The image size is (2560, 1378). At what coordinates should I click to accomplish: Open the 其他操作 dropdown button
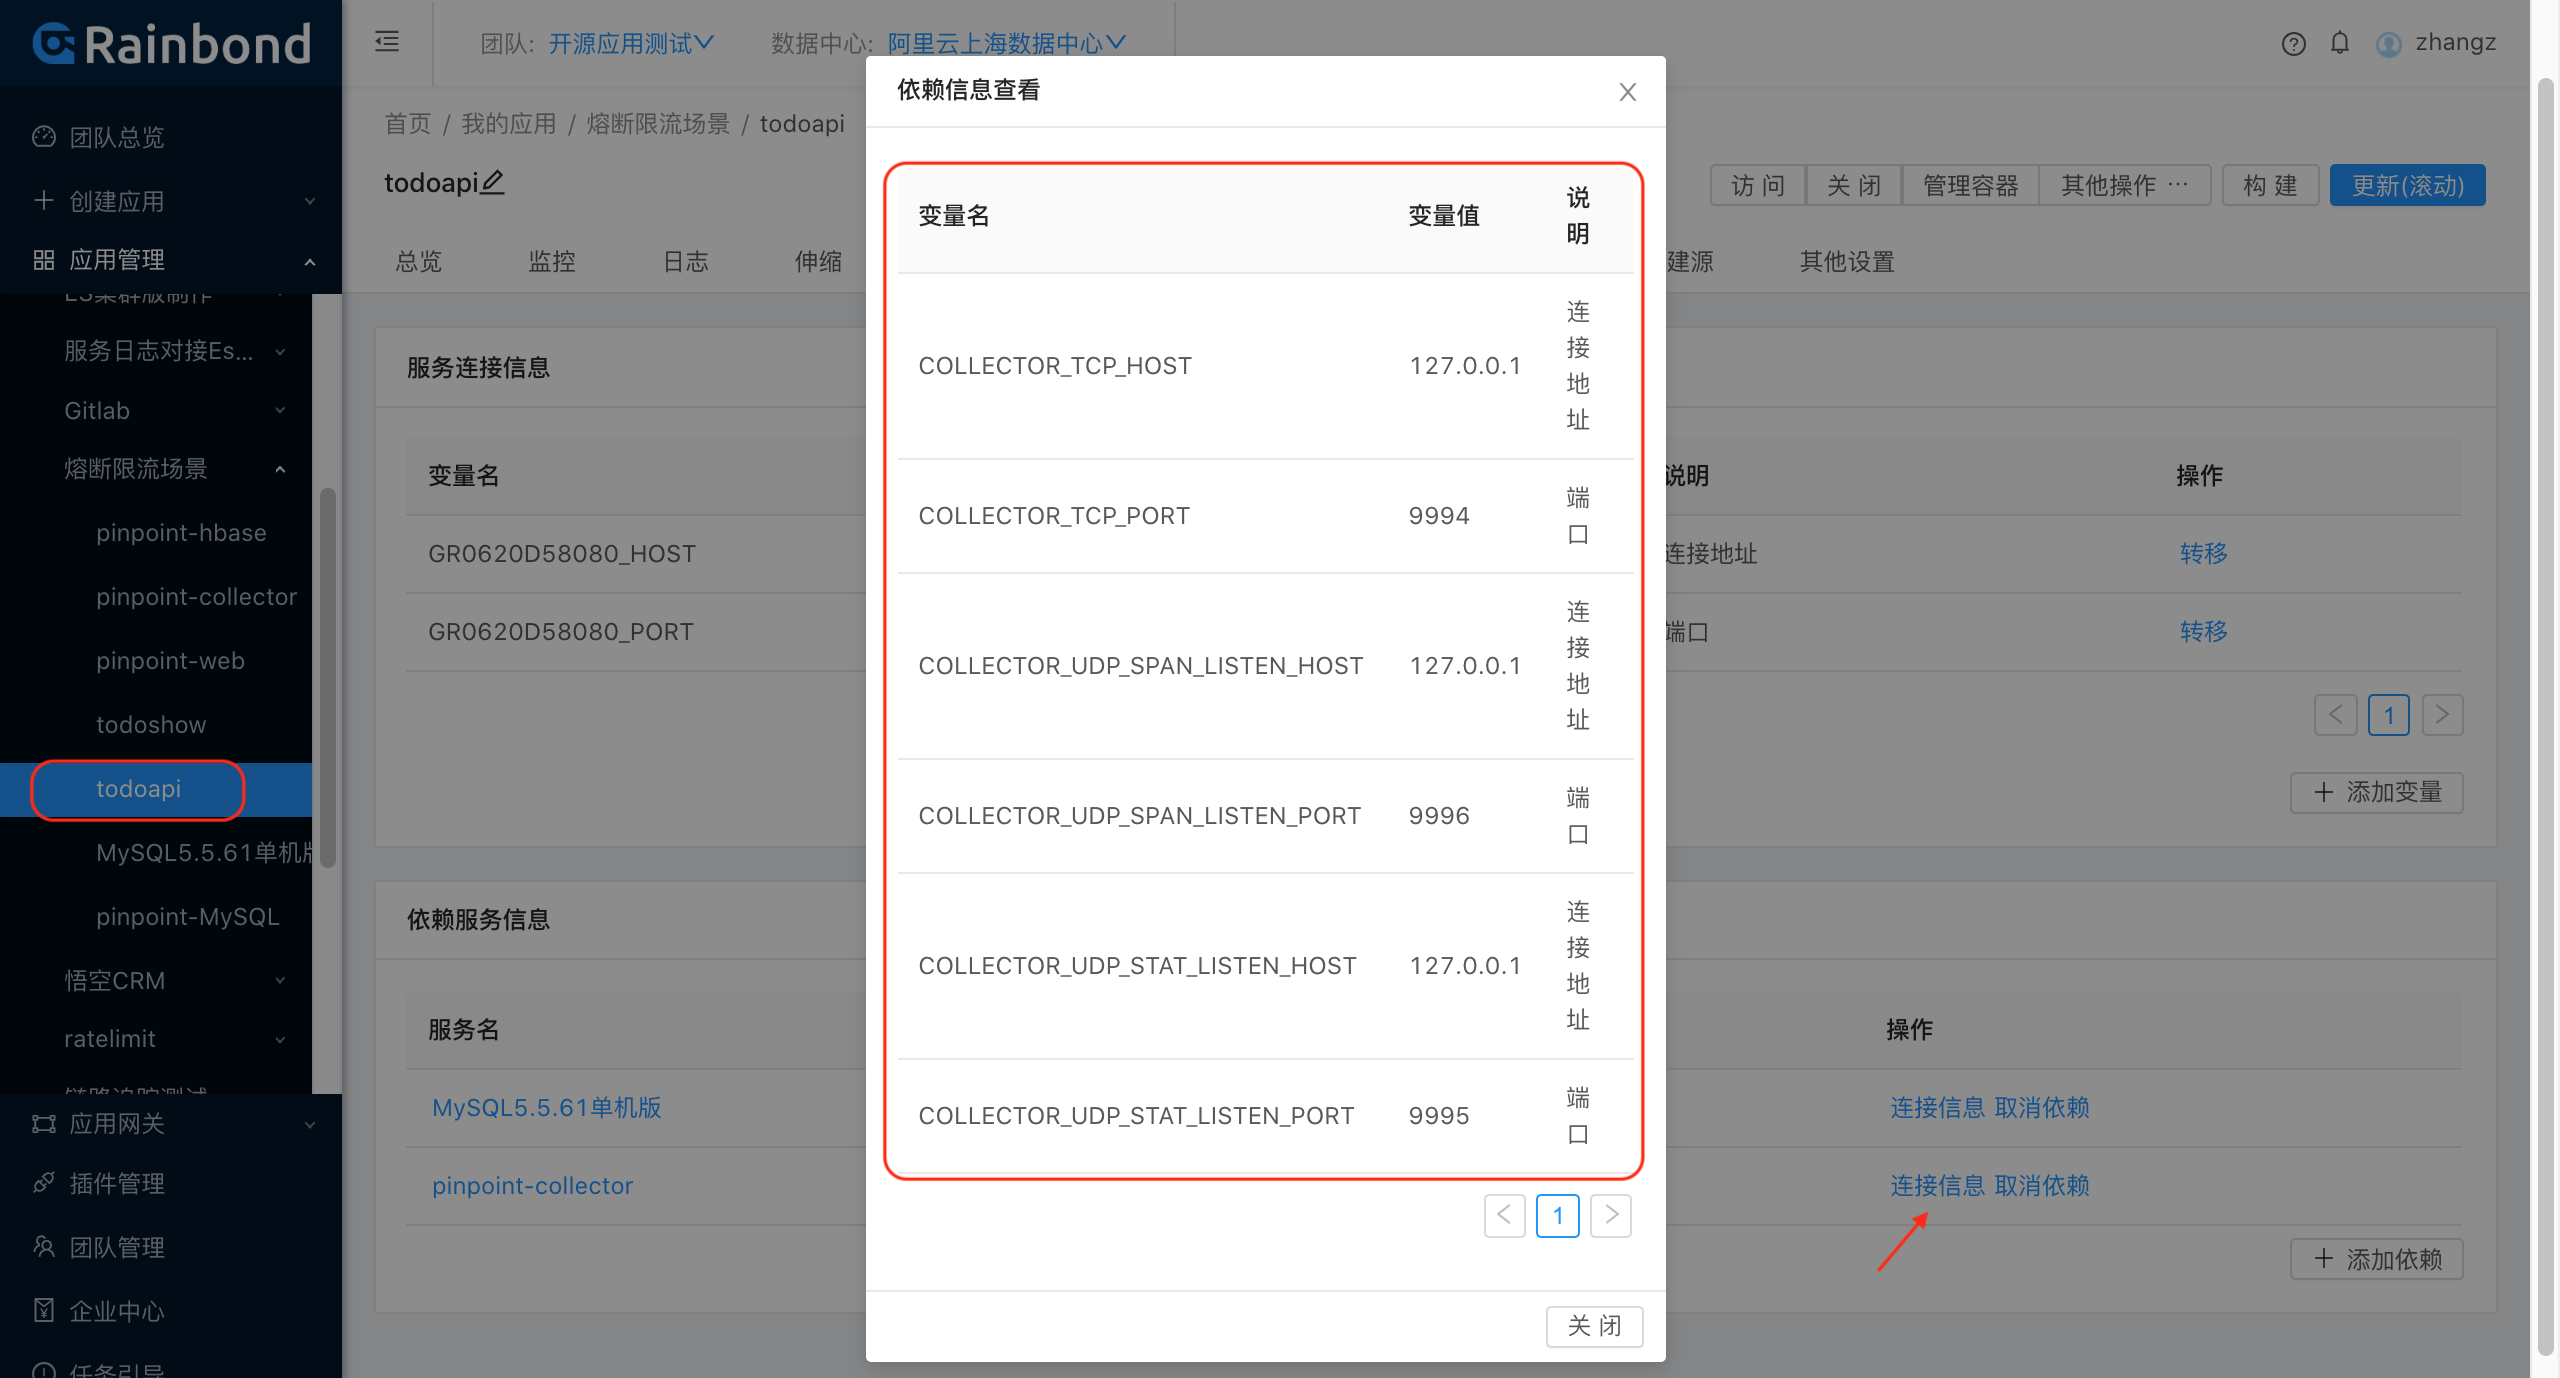(x=2125, y=186)
